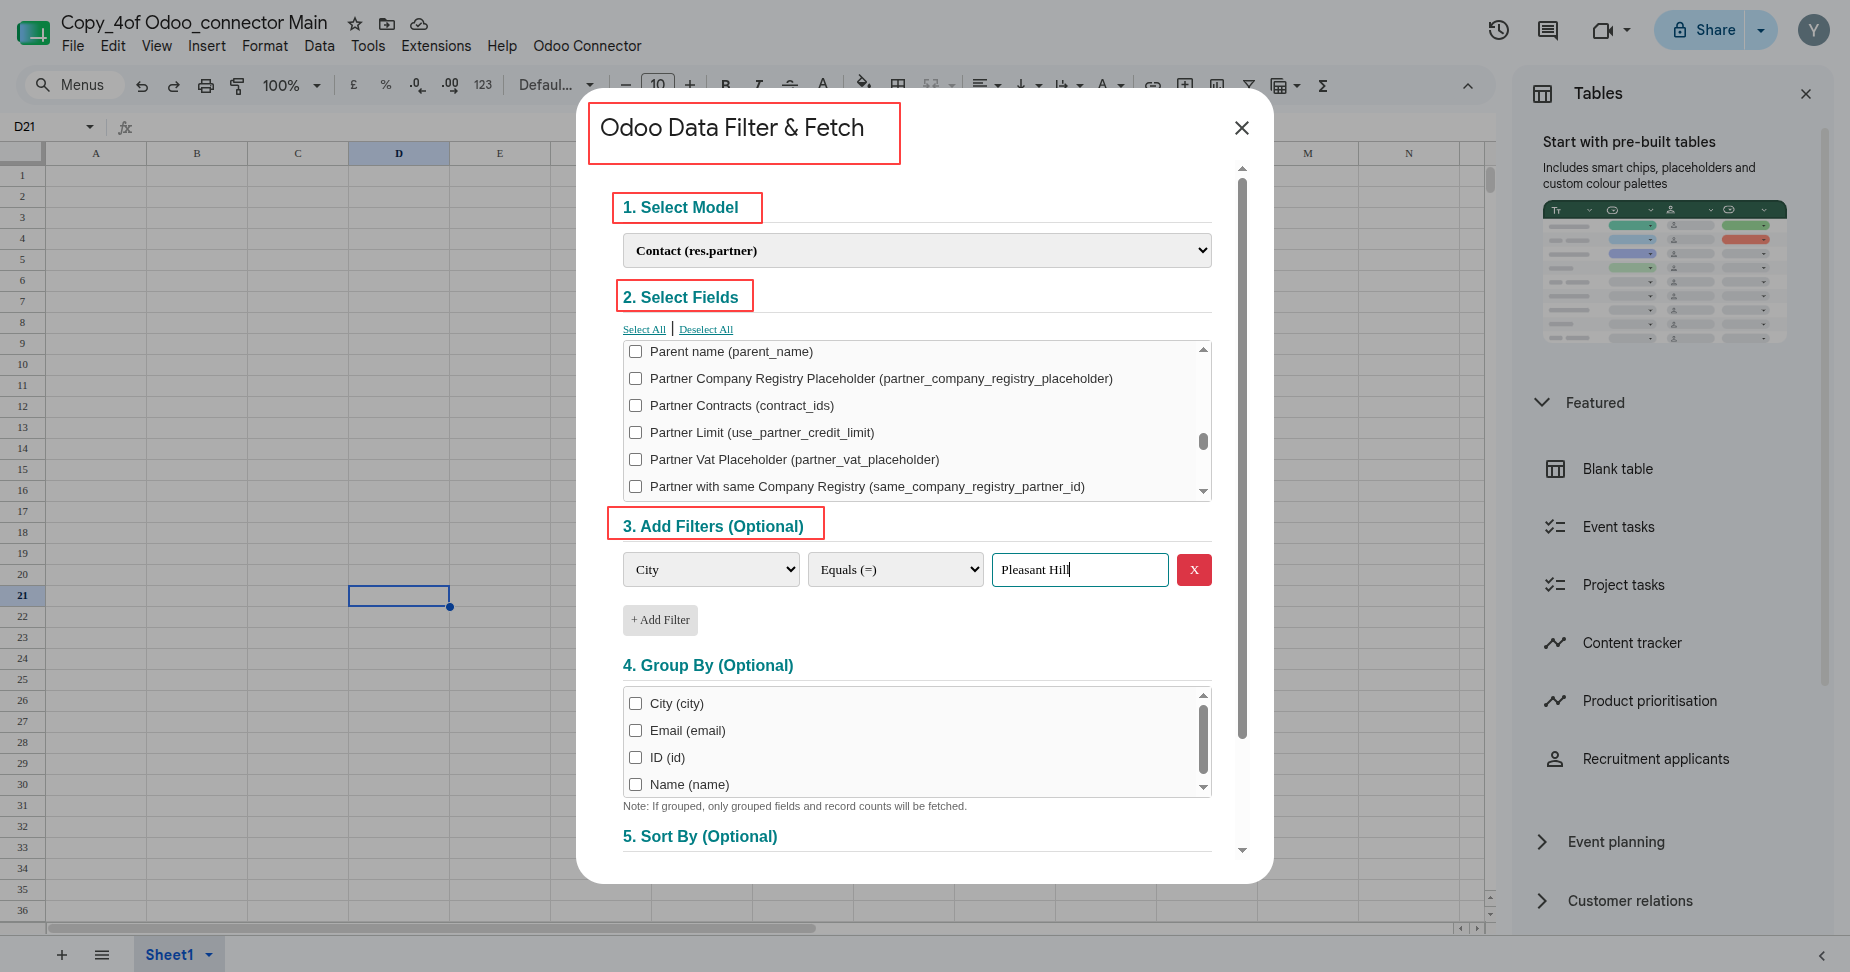Close the Odoo Data Filter dialog
1850x972 pixels.
1242,128
